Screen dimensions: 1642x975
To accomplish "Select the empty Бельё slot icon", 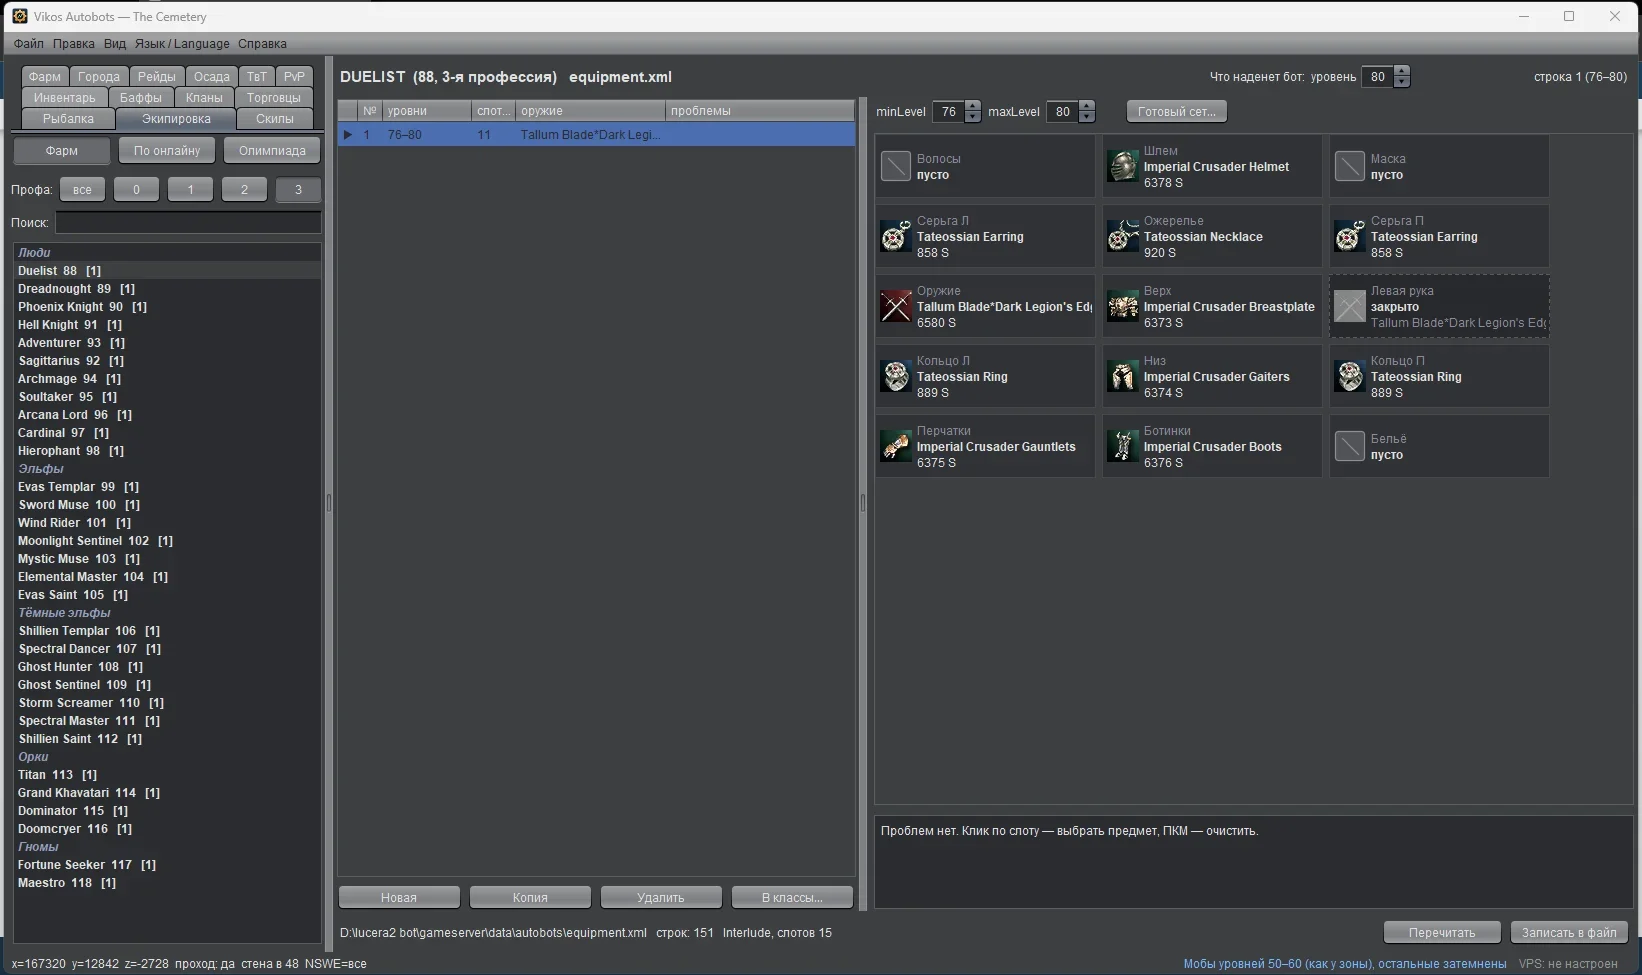I will pyautogui.click(x=1349, y=446).
